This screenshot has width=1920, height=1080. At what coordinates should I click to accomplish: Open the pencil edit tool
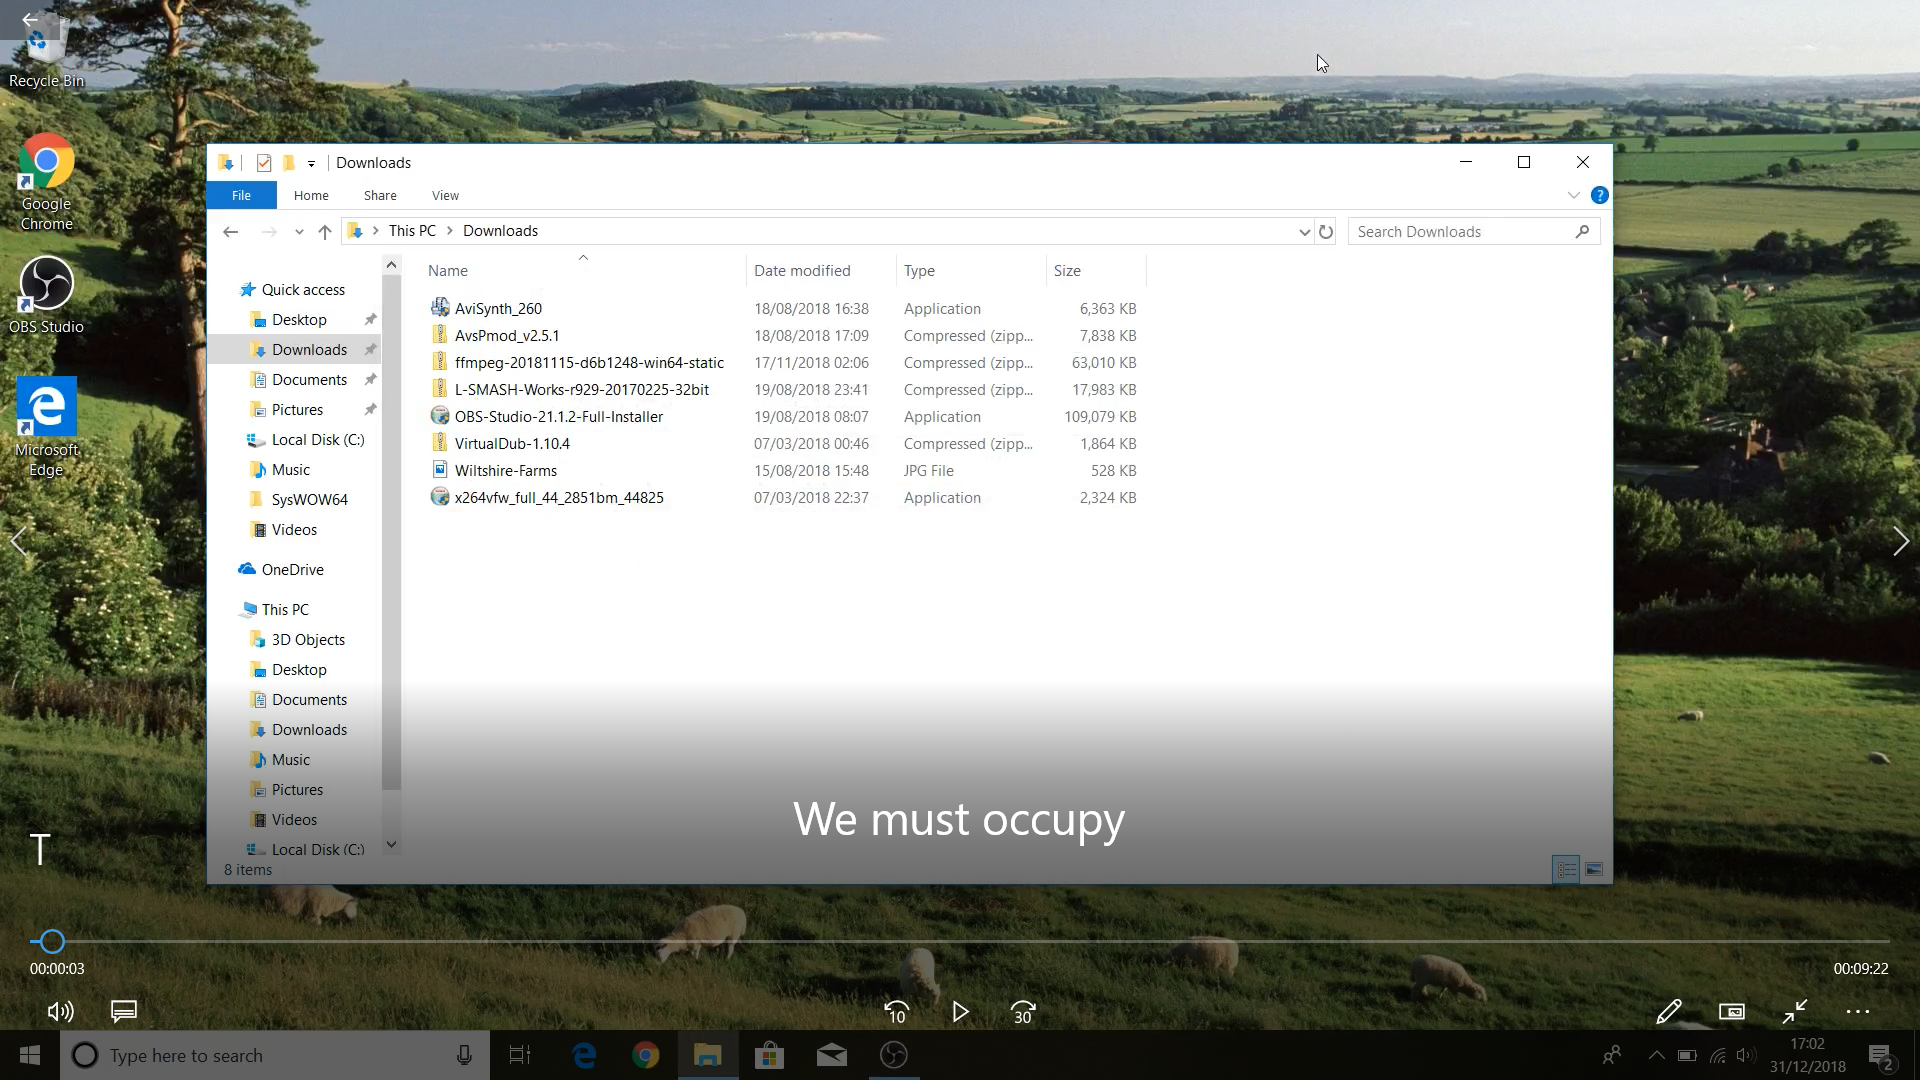(x=1668, y=1012)
